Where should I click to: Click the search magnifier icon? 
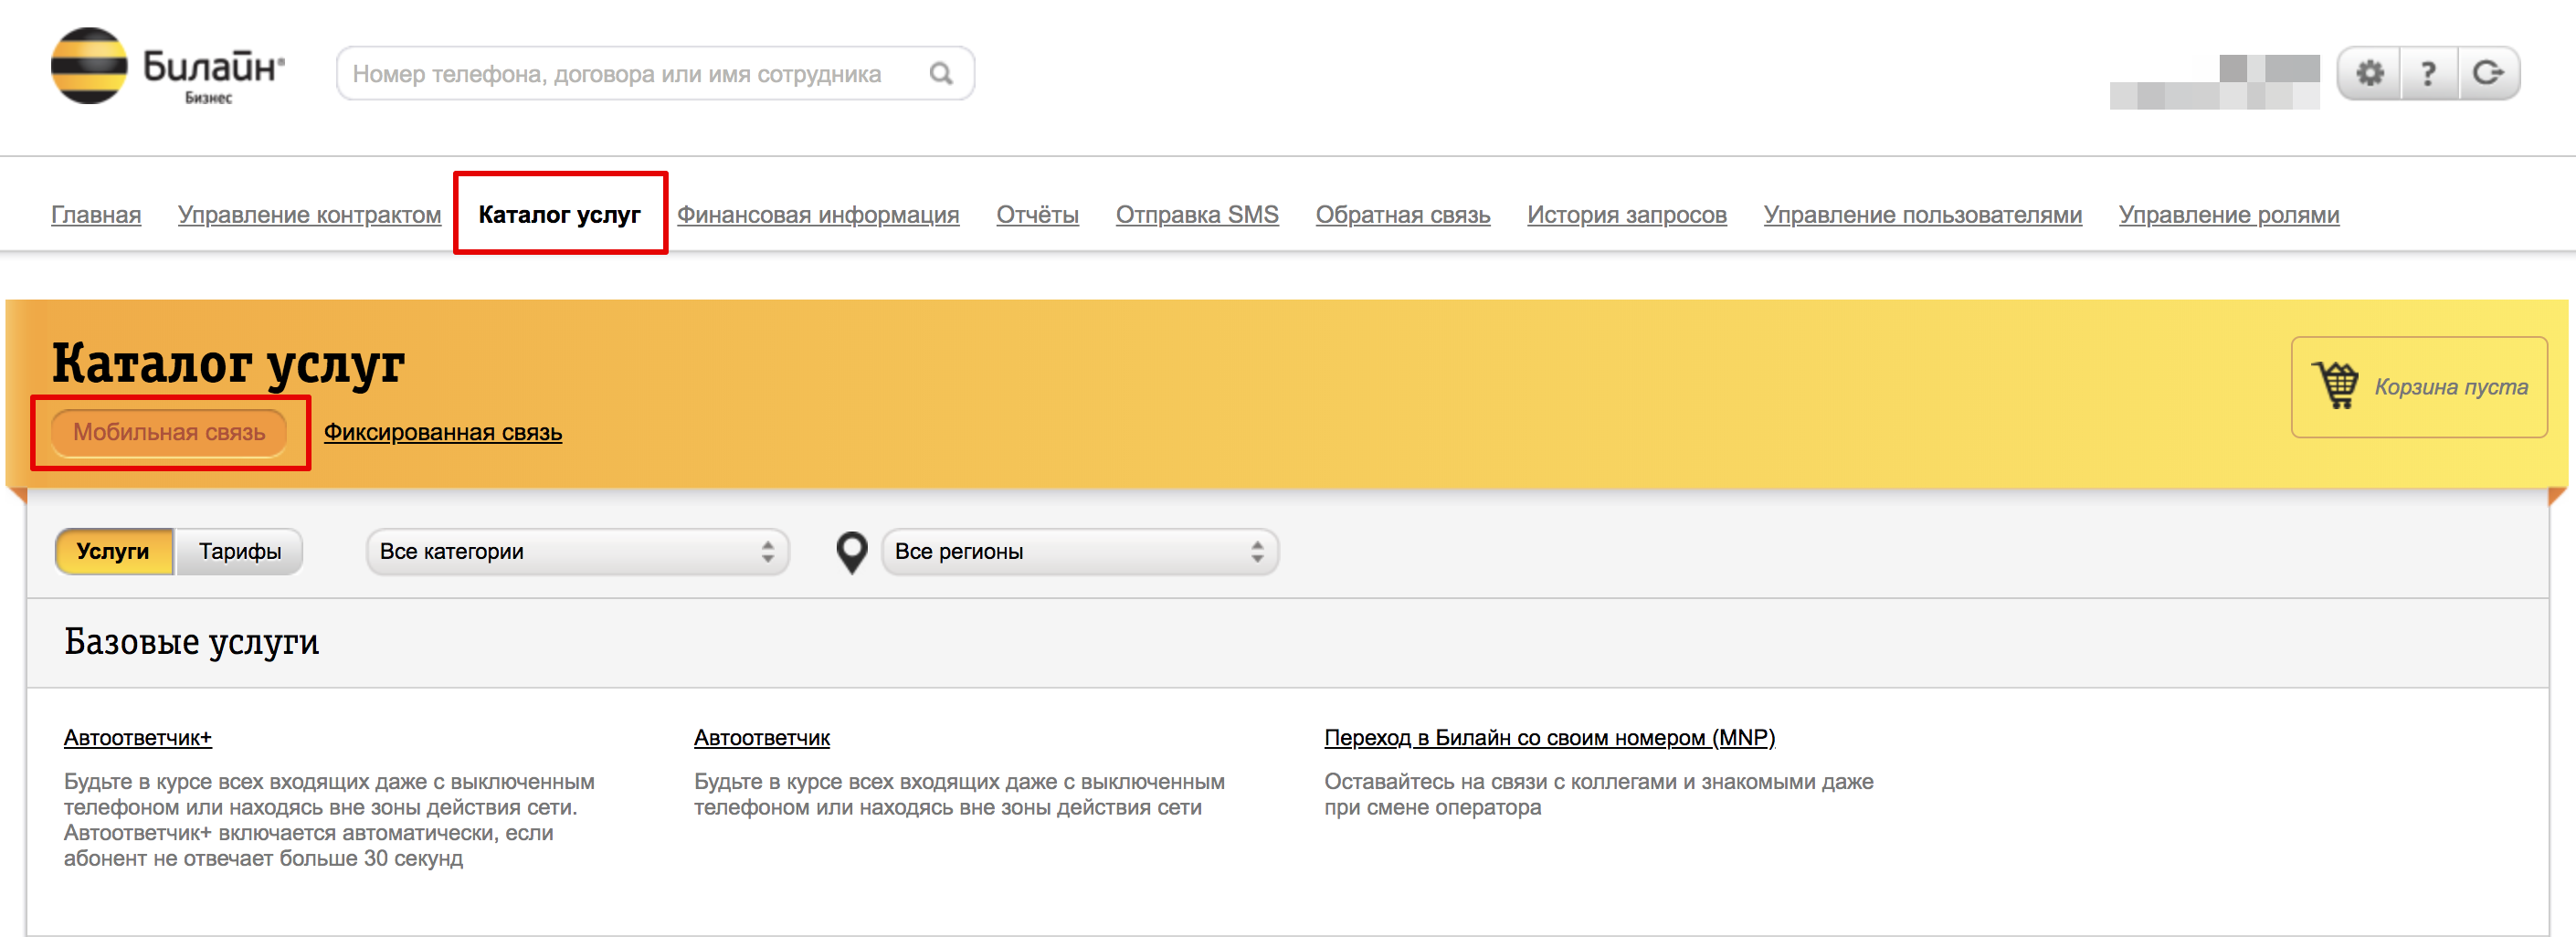pyautogui.click(x=941, y=73)
